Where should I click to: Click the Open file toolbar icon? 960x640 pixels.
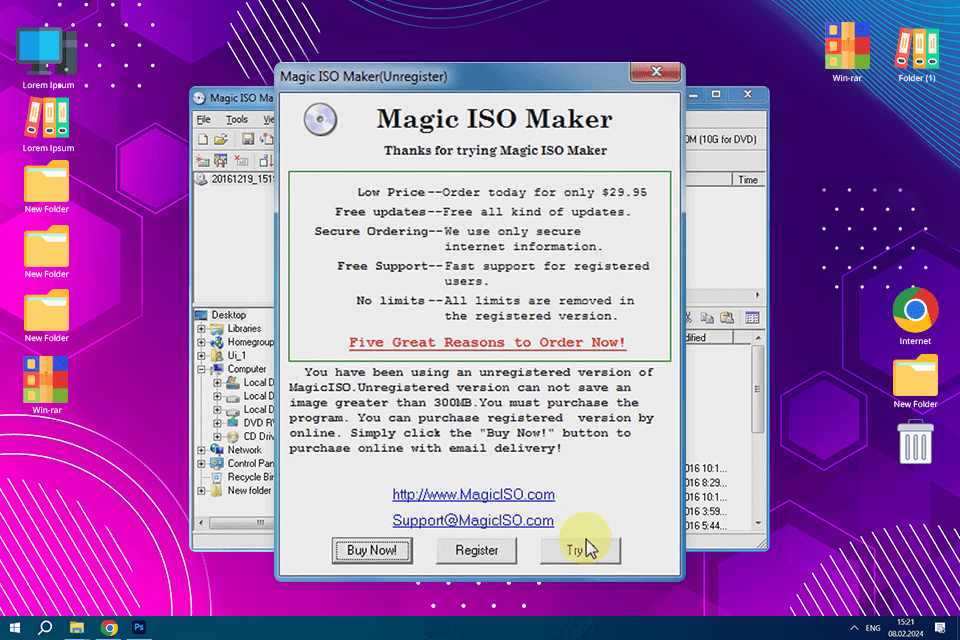[x=221, y=139]
